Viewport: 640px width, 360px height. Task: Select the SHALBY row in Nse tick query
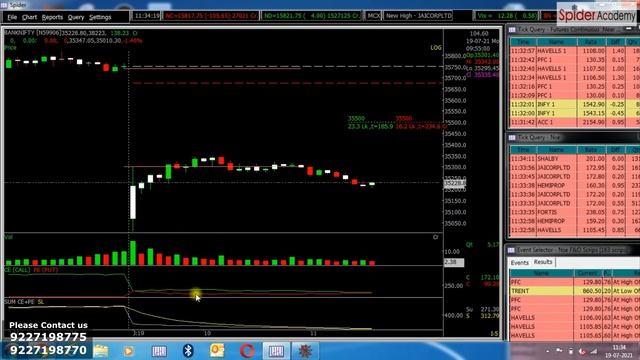click(575, 159)
